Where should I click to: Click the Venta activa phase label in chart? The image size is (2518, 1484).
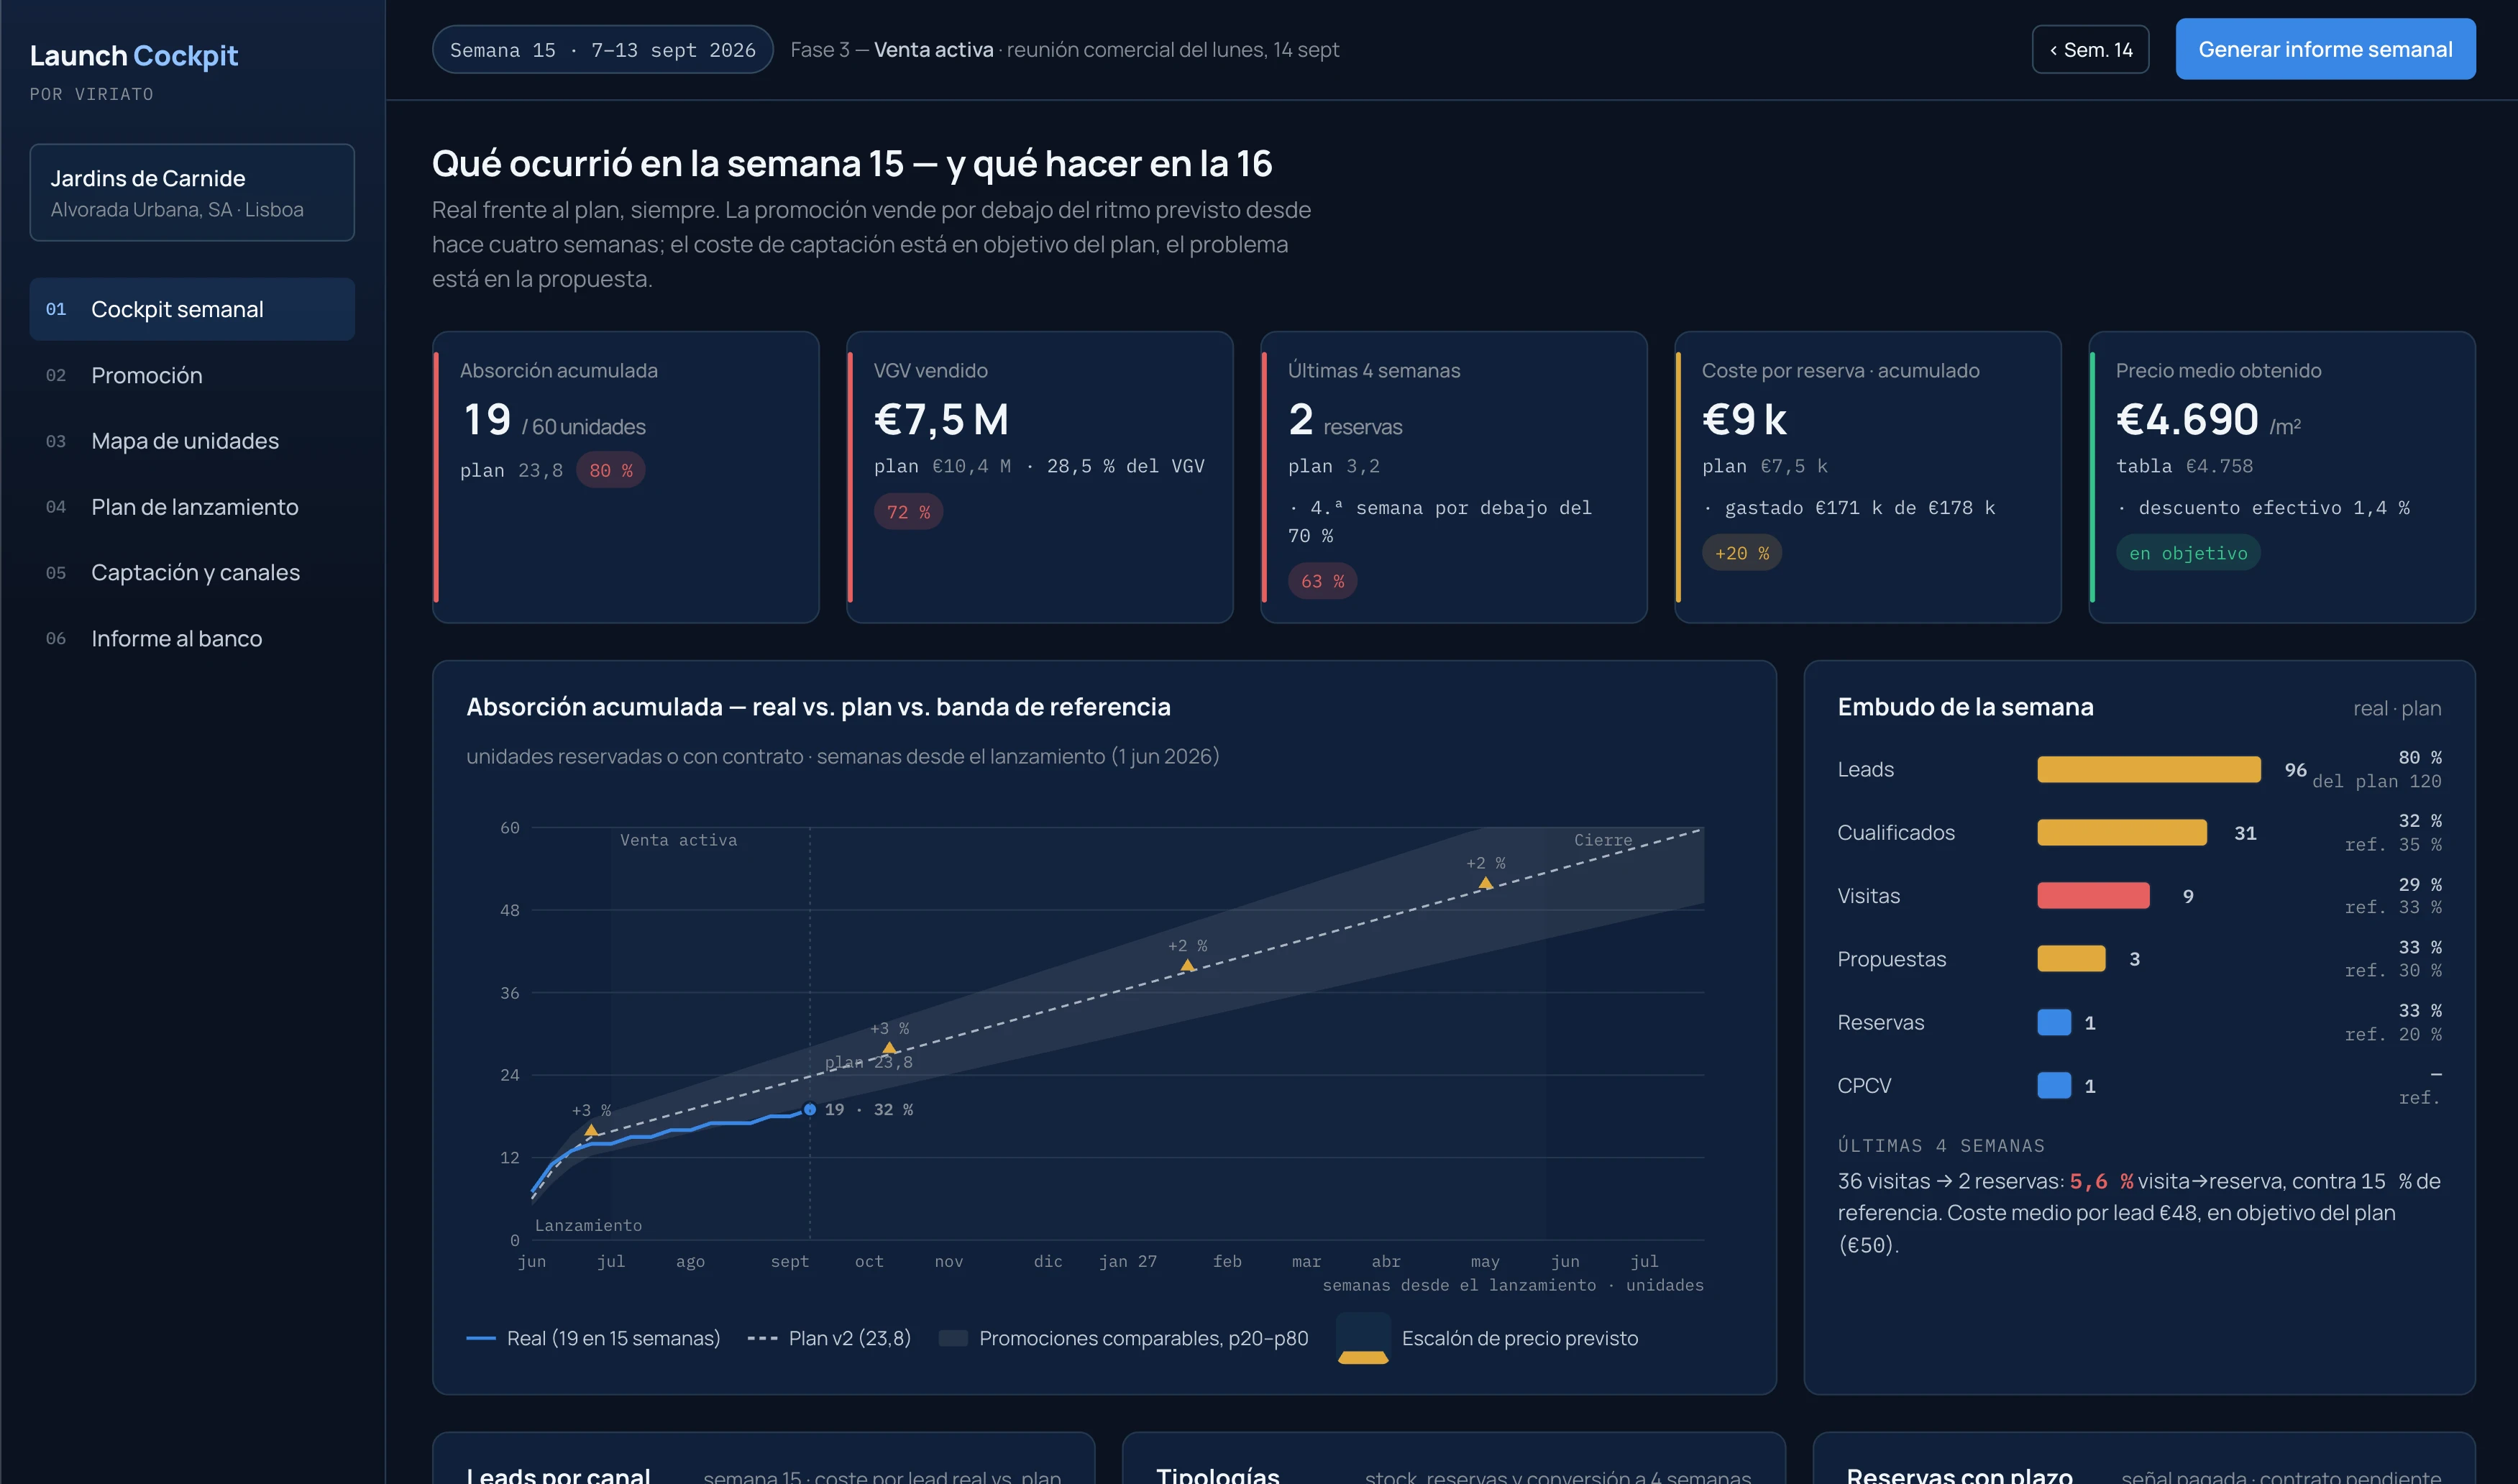[678, 840]
